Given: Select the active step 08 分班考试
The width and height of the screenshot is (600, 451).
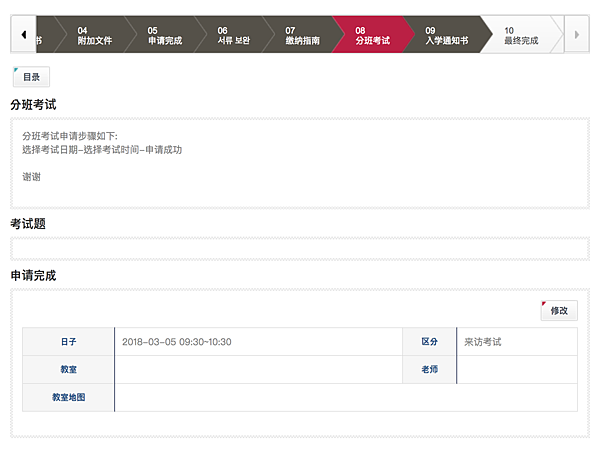Looking at the screenshot, I should coord(372,35).
